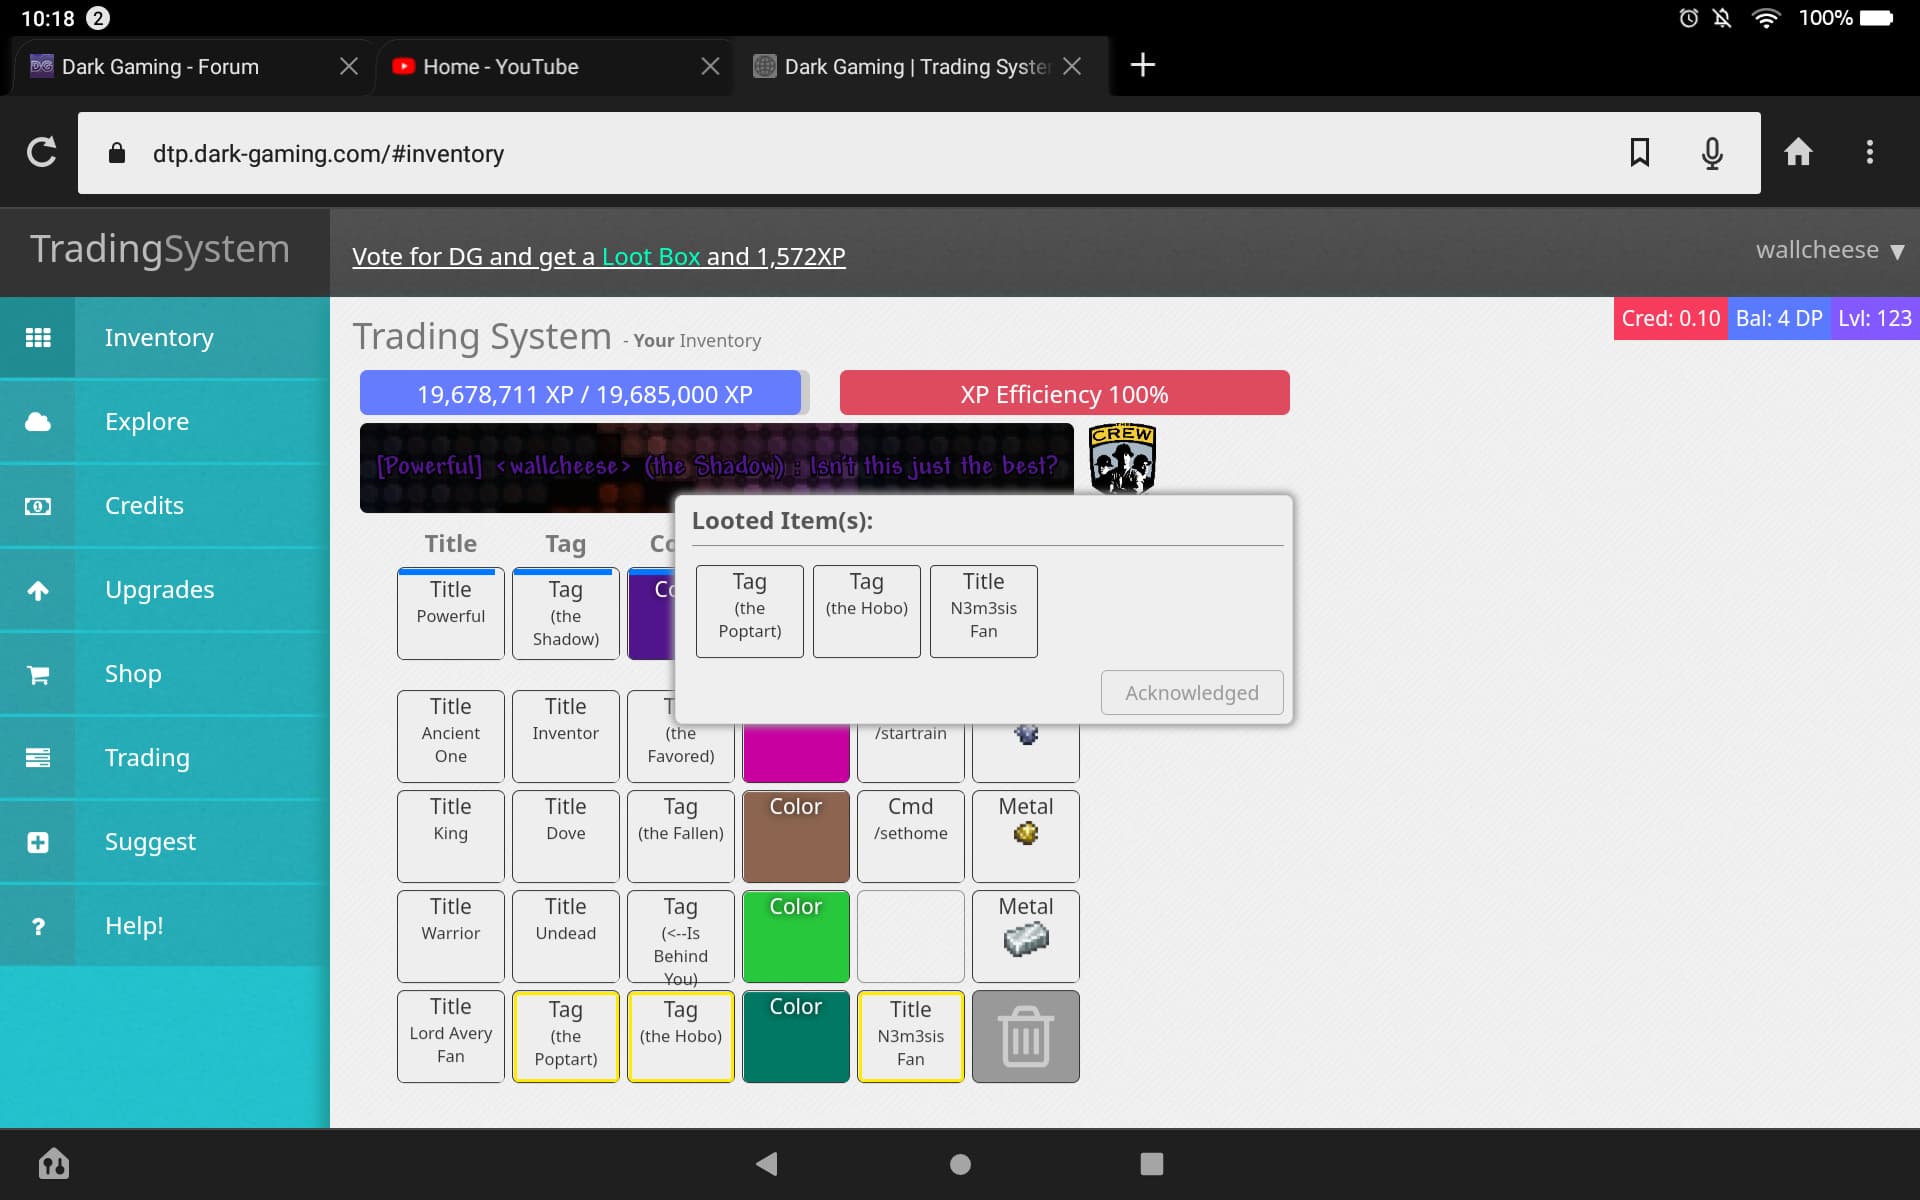Click the XP Efficiency 100% bar
The image size is (1920, 1200).
[1064, 393]
